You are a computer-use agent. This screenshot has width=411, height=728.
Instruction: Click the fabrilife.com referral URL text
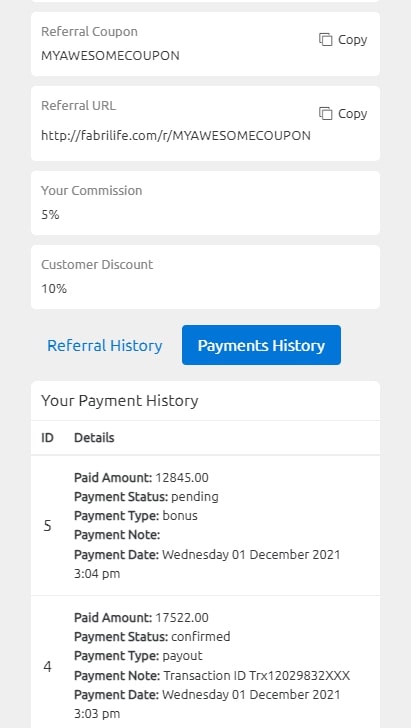(176, 136)
